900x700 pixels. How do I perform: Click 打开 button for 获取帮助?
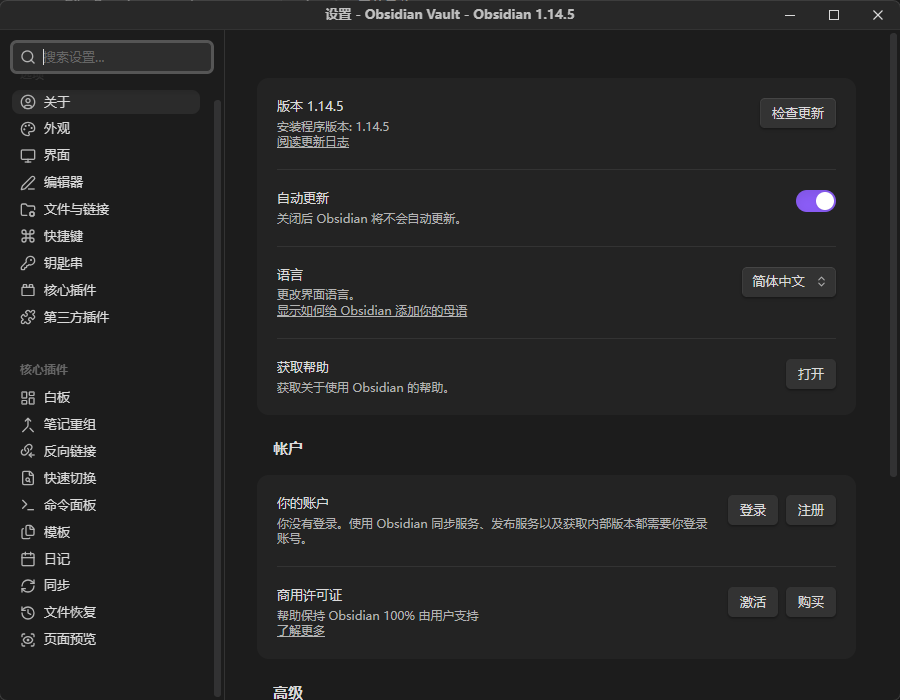810,374
